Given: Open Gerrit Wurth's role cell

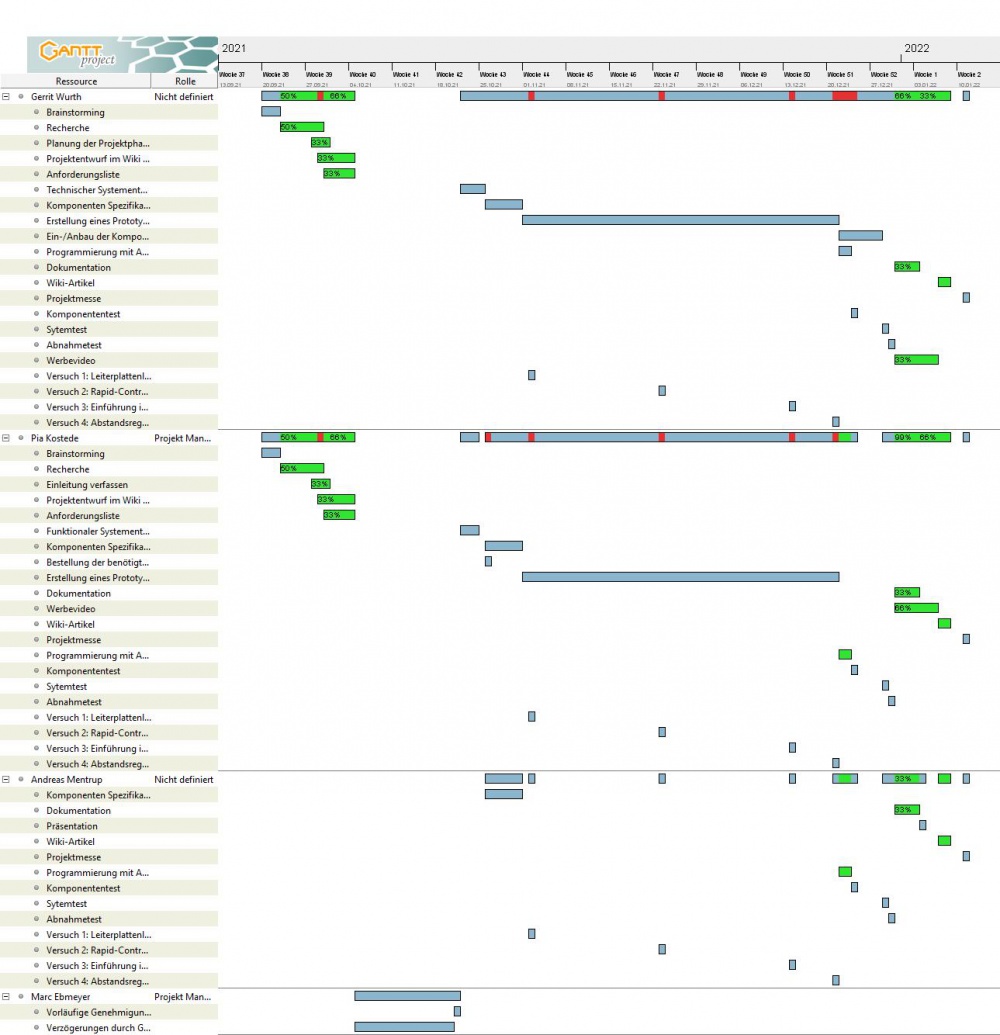Looking at the screenshot, I should click(x=183, y=97).
